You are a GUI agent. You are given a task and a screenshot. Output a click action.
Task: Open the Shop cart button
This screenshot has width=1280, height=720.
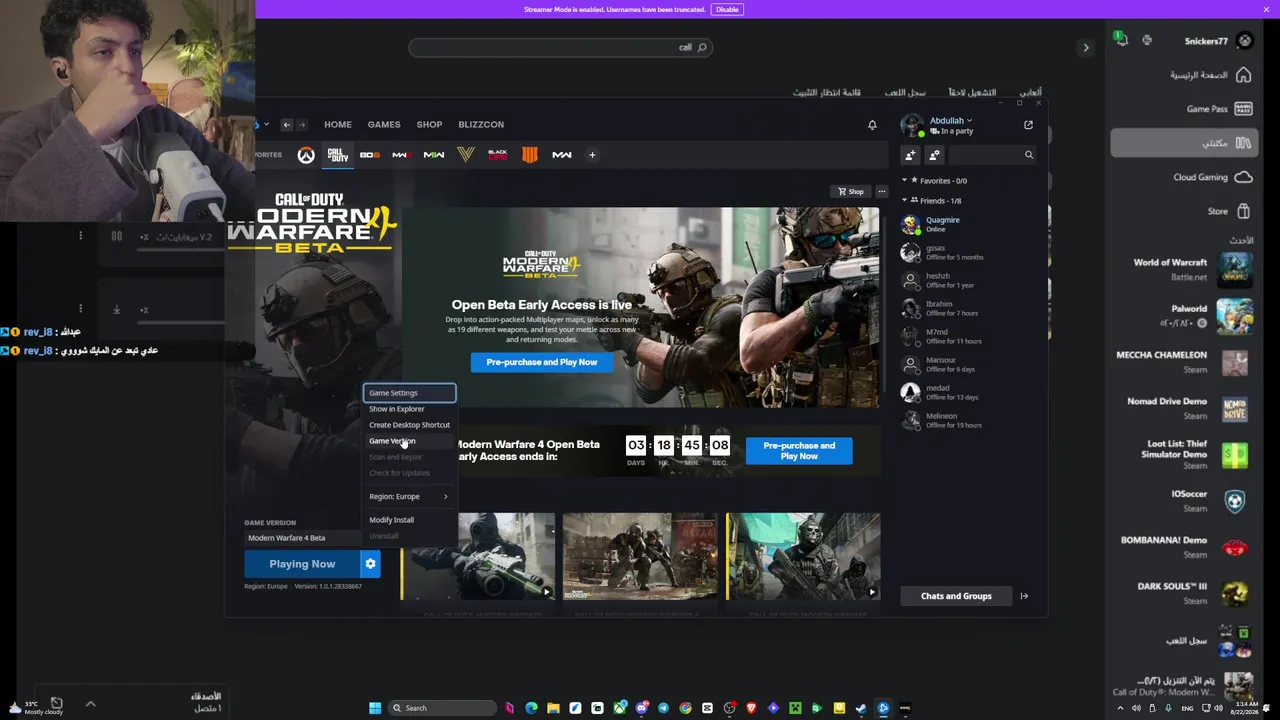pyautogui.click(x=851, y=192)
